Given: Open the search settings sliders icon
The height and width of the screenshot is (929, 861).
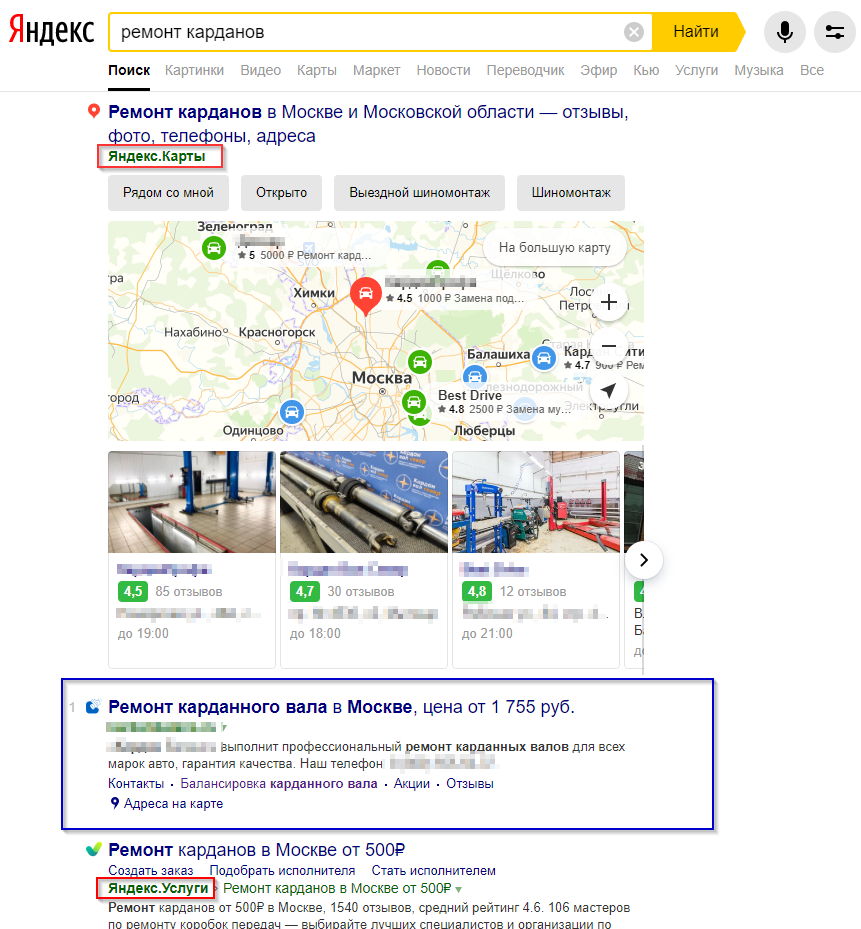Looking at the screenshot, I should point(834,31).
